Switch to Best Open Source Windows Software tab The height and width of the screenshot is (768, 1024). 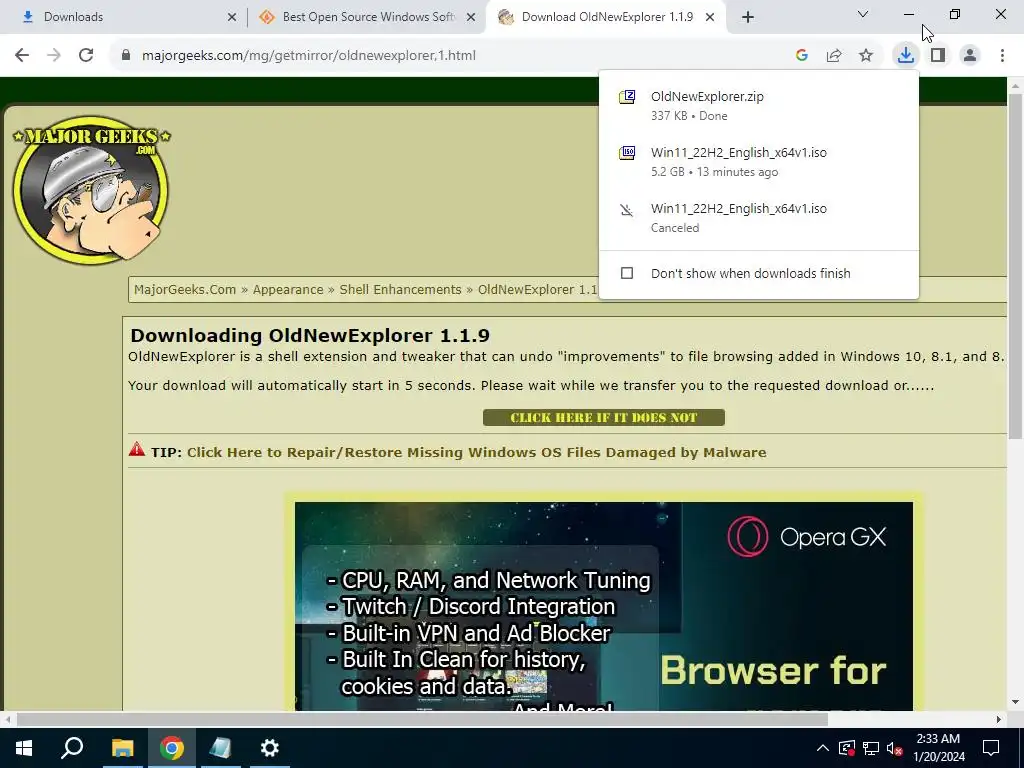click(366, 17)
